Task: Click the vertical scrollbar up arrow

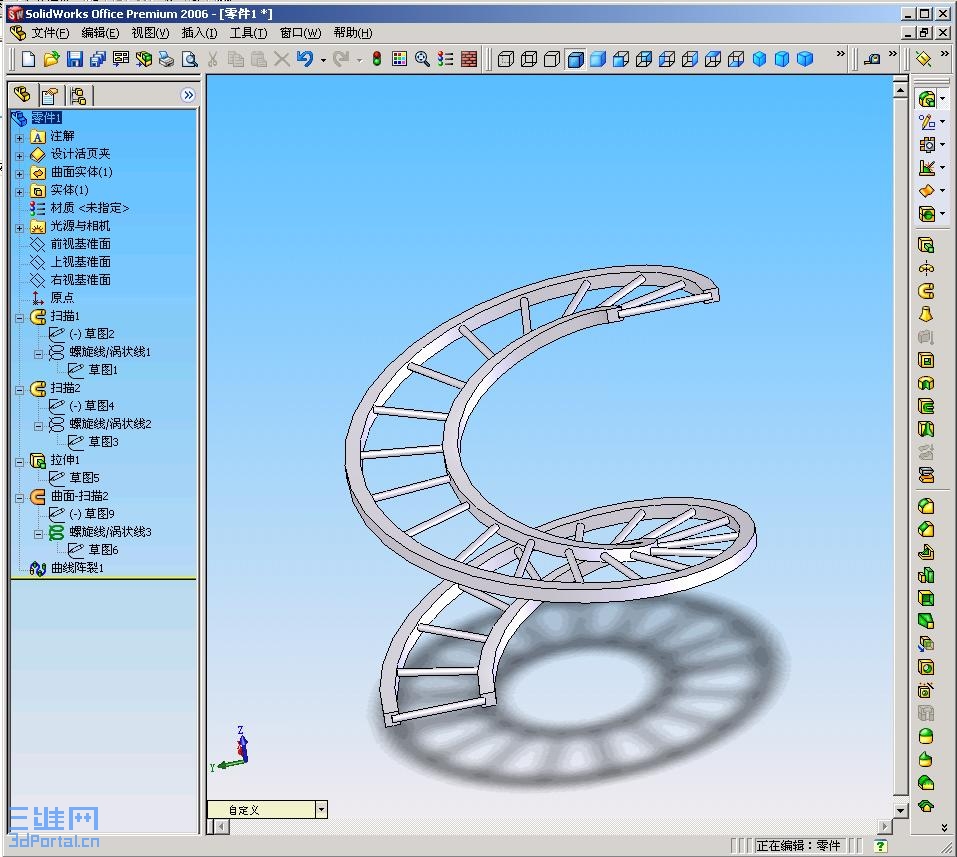Action: pos(900,90)
